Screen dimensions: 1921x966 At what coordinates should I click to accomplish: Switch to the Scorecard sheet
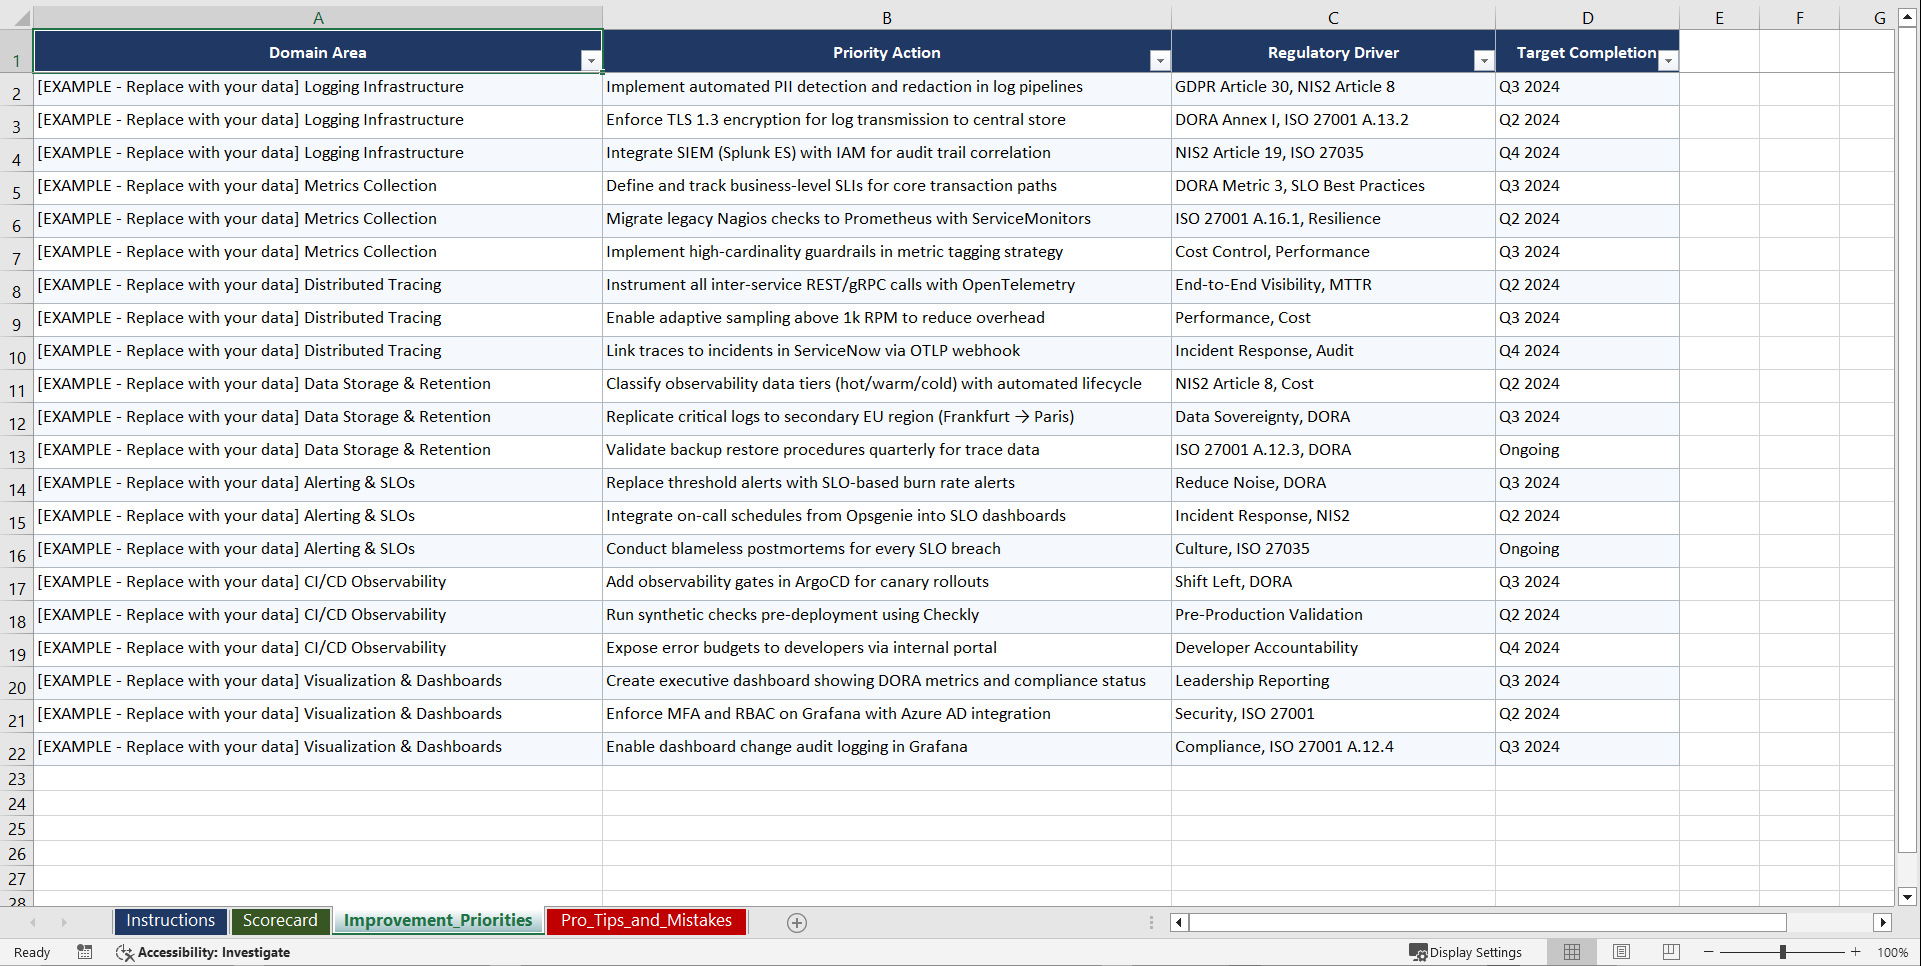click(x=280, y=920)
